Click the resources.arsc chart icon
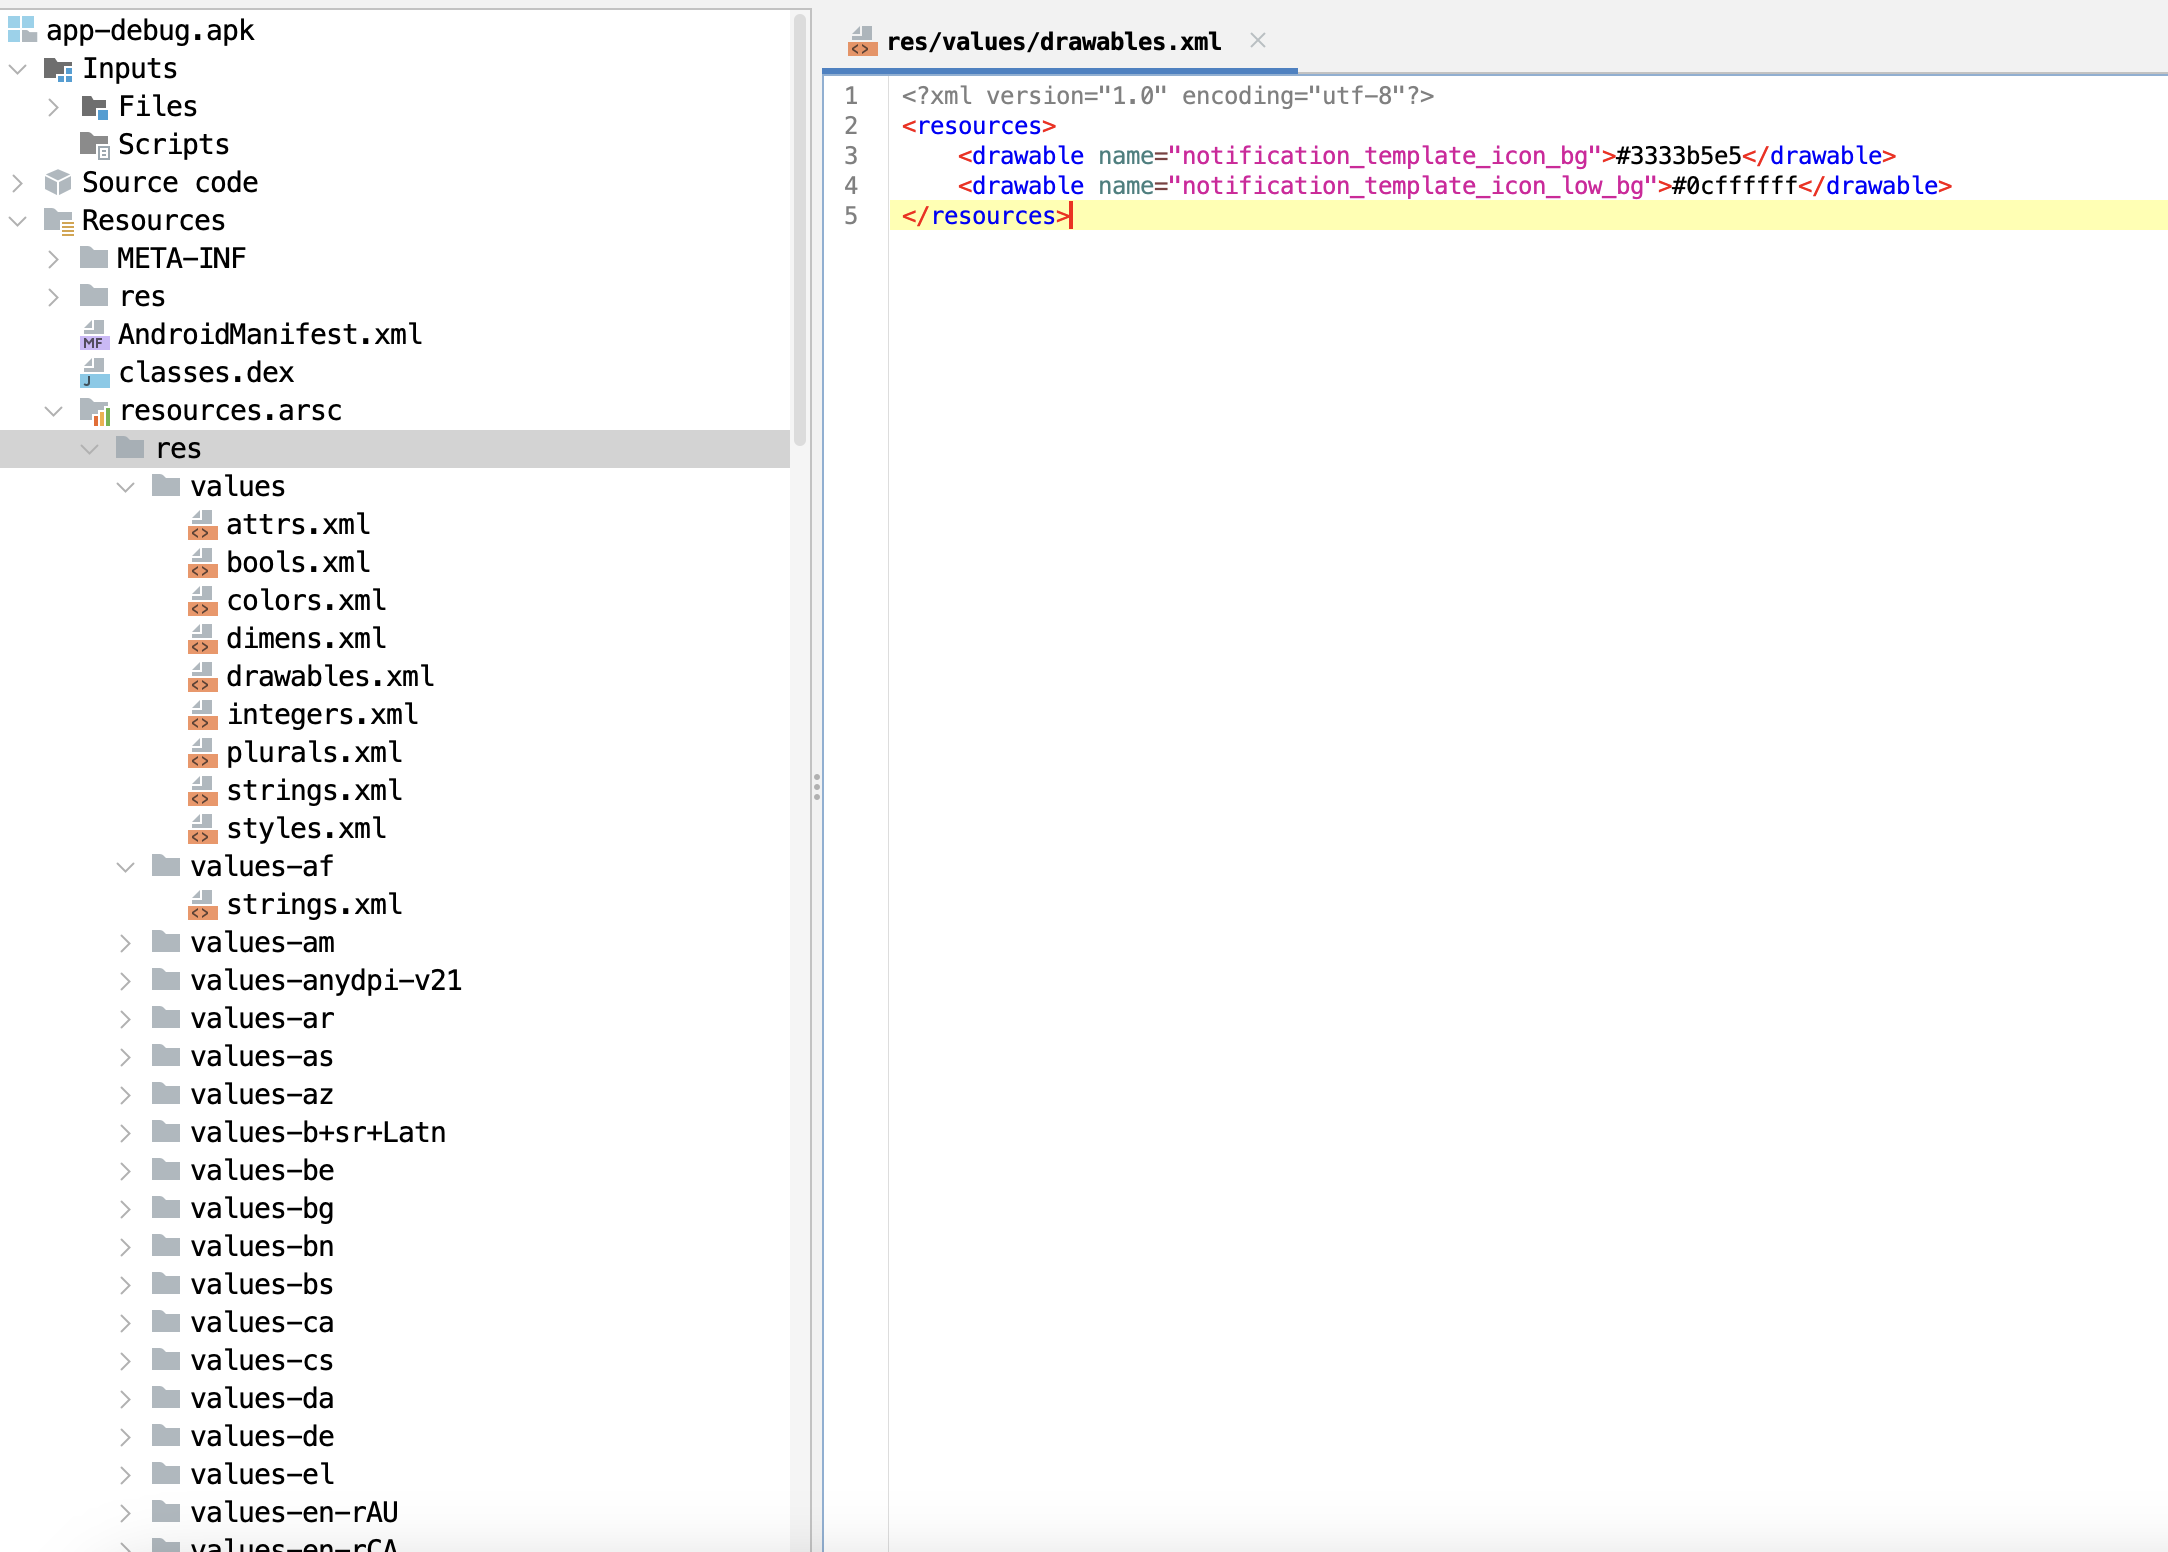Viewport: 2168px width, 1552px height. (95, 411)
